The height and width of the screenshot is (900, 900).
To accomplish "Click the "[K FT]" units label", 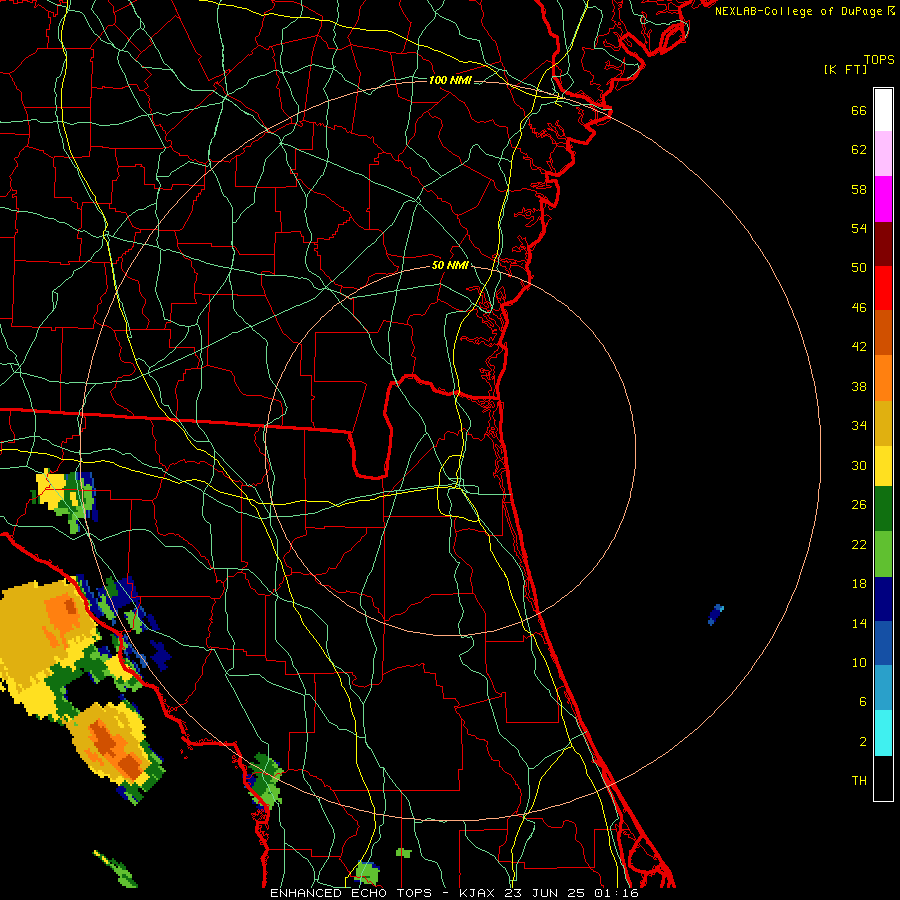I will coord(845,70).
